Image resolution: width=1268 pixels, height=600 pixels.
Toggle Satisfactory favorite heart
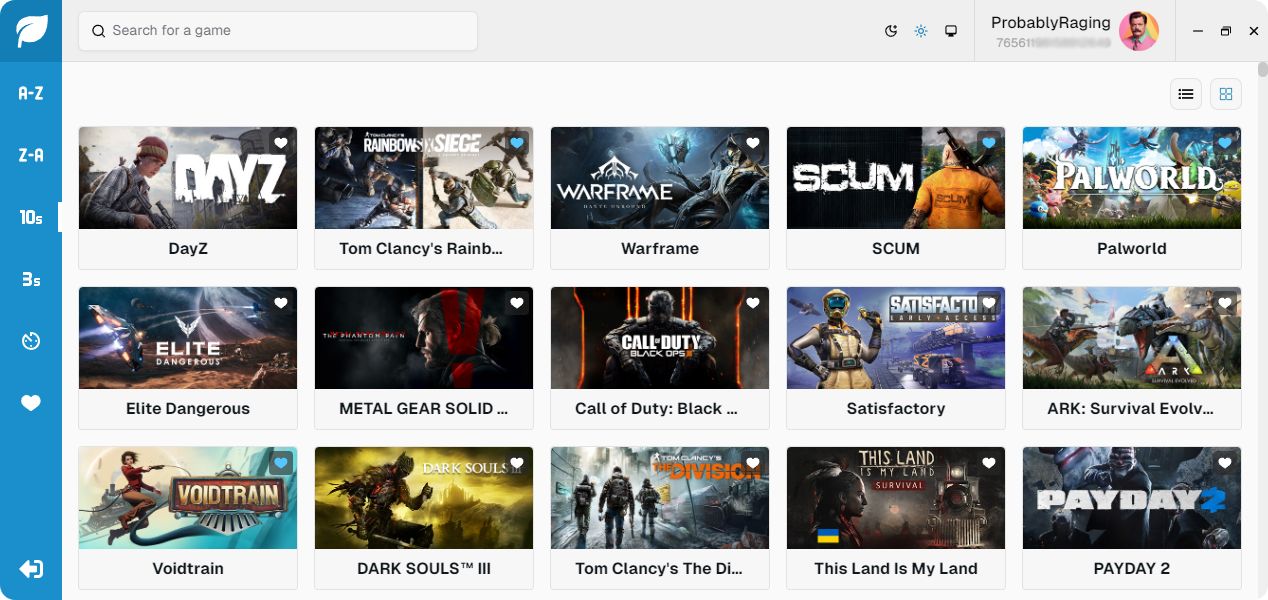coord(989,303)
